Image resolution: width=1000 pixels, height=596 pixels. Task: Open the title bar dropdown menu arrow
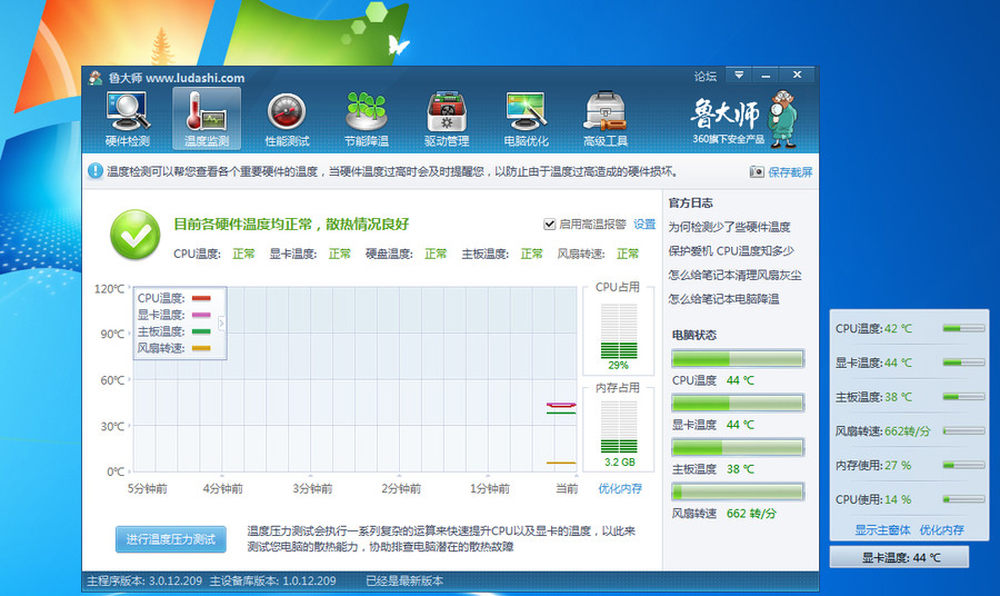point(739,75)
